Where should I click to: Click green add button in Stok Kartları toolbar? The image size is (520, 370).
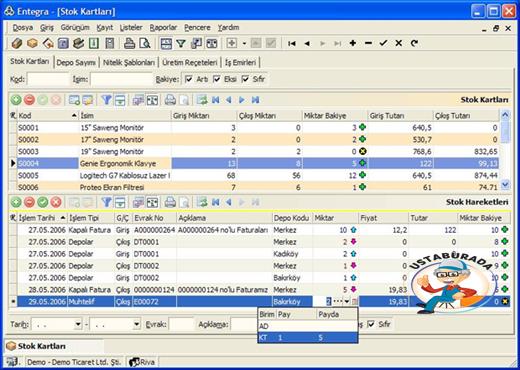16,100
